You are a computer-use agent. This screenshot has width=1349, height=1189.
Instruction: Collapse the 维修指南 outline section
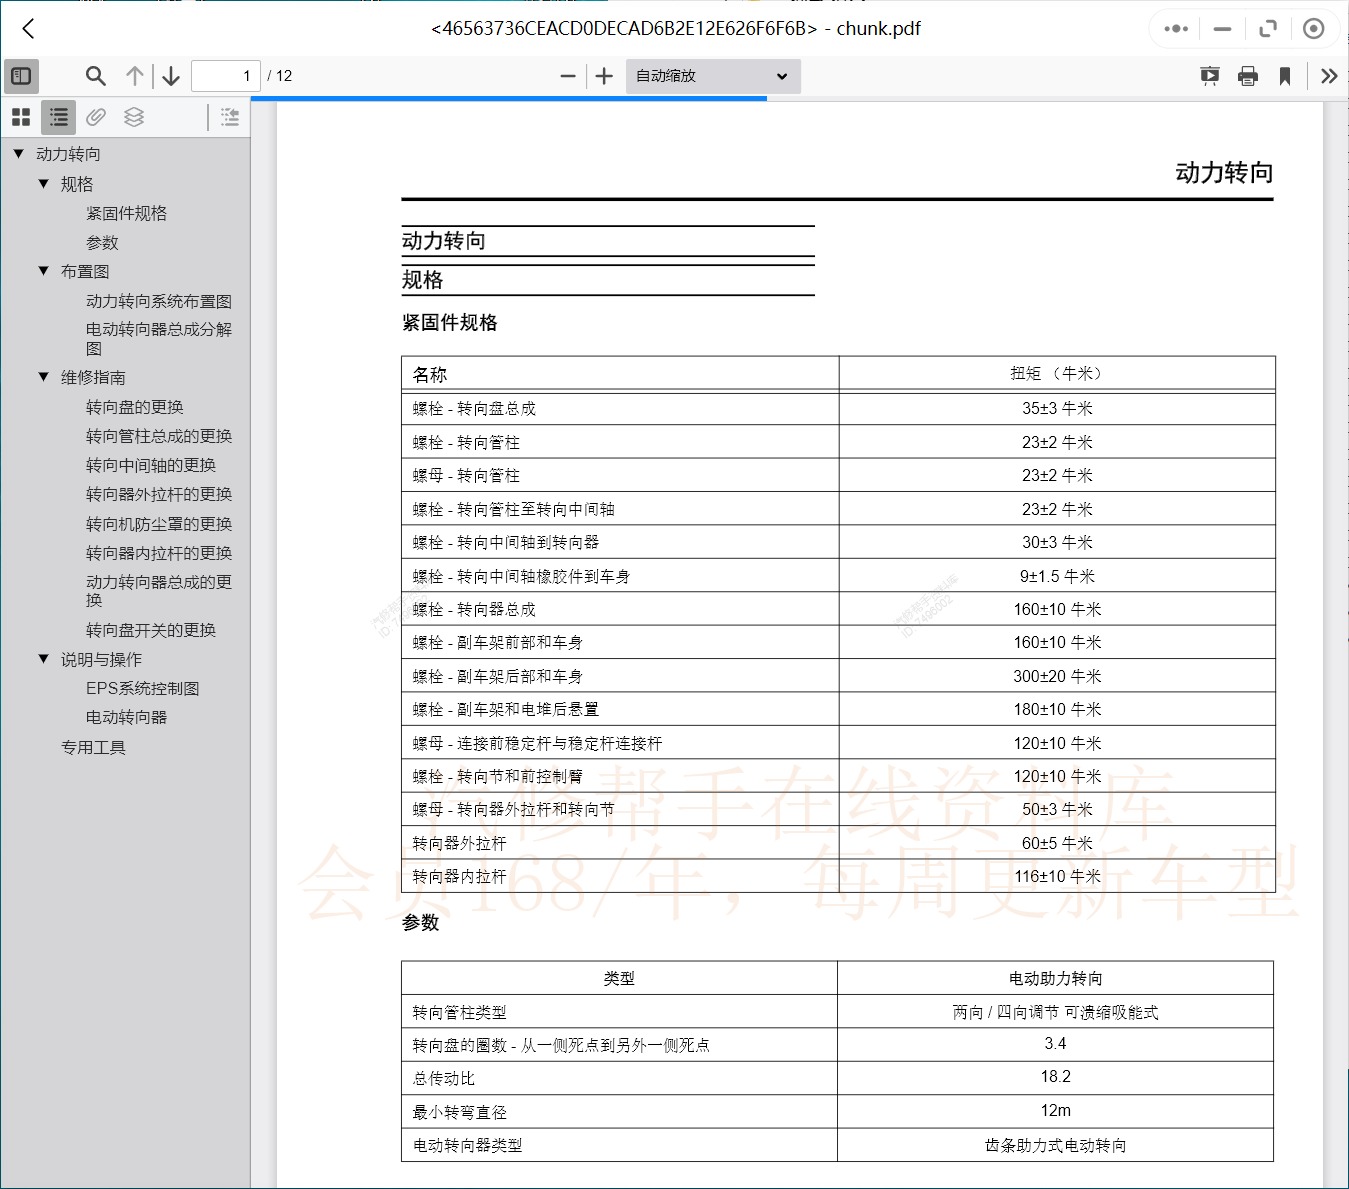[43, 377]
